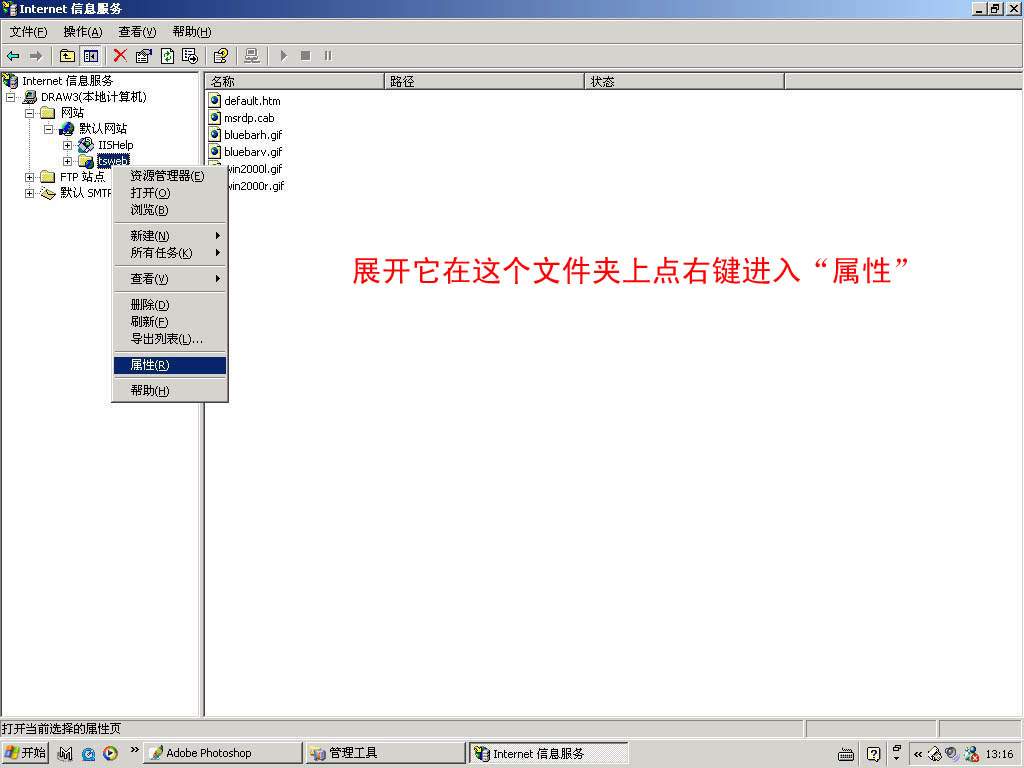Choose 资源管理器(E) in context menu
Screen dimensions: 1024x768
pyautogui.click(x=170, y=176)
